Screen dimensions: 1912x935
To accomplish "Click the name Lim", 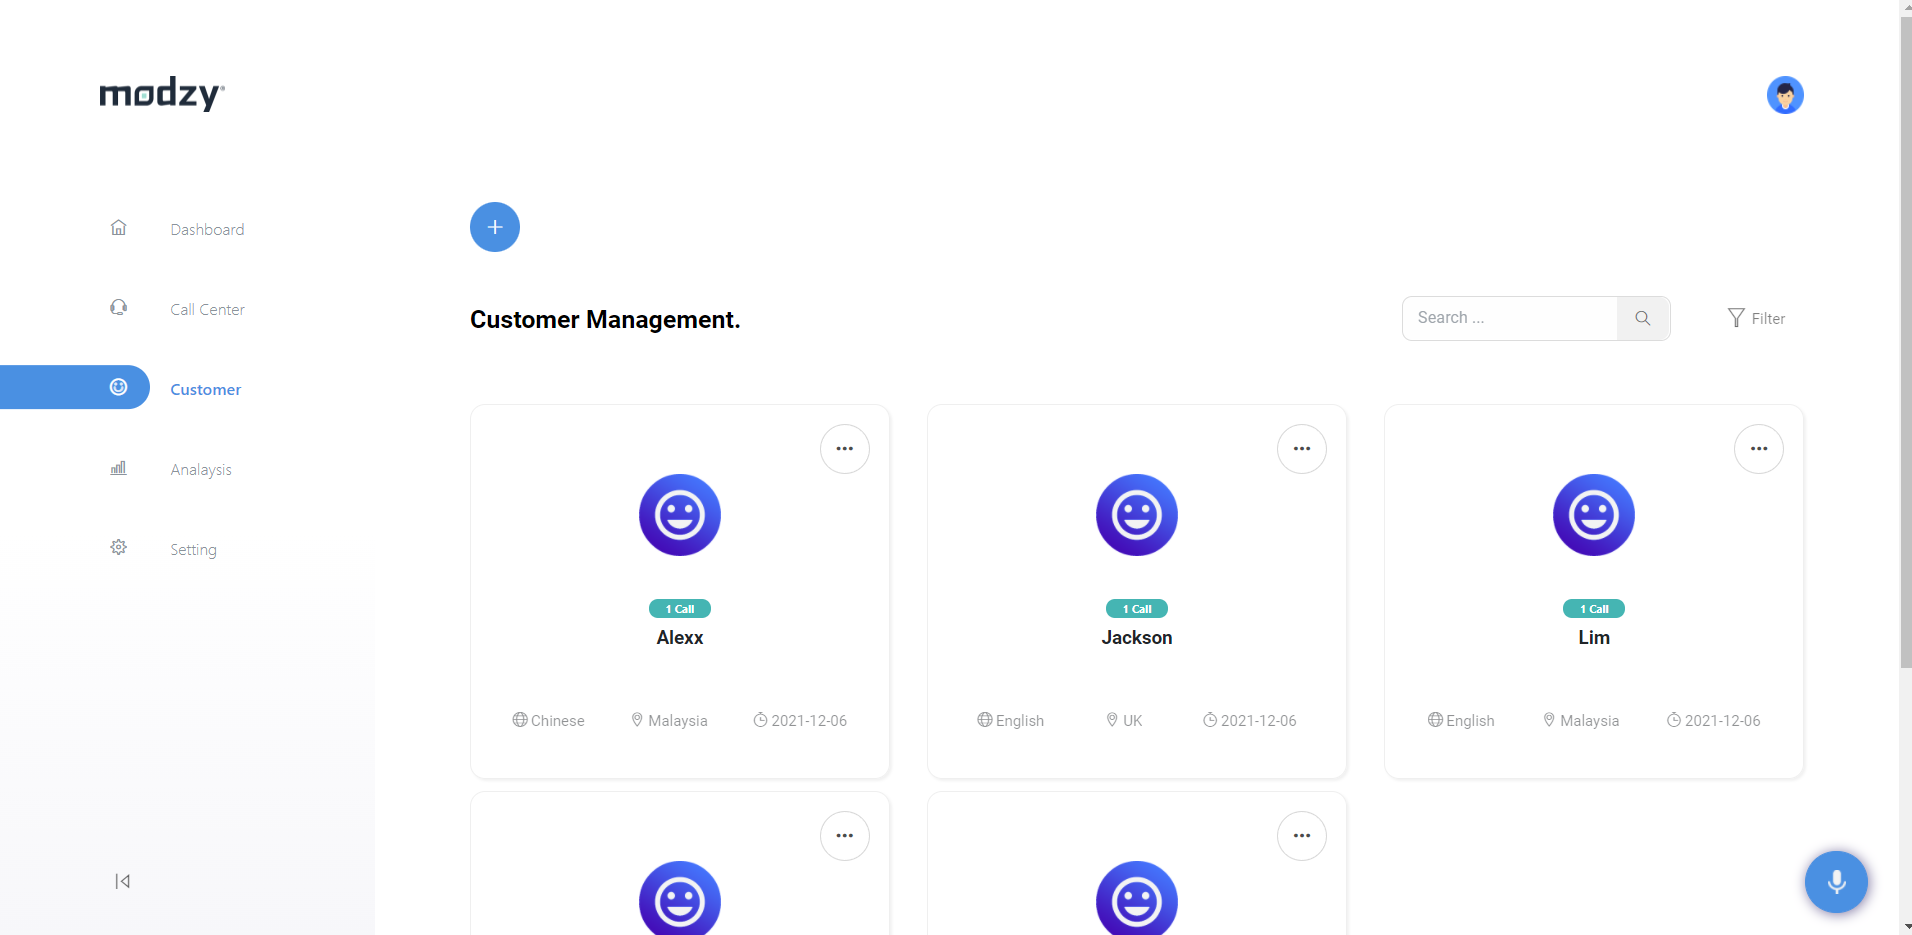I will 1594,637.
